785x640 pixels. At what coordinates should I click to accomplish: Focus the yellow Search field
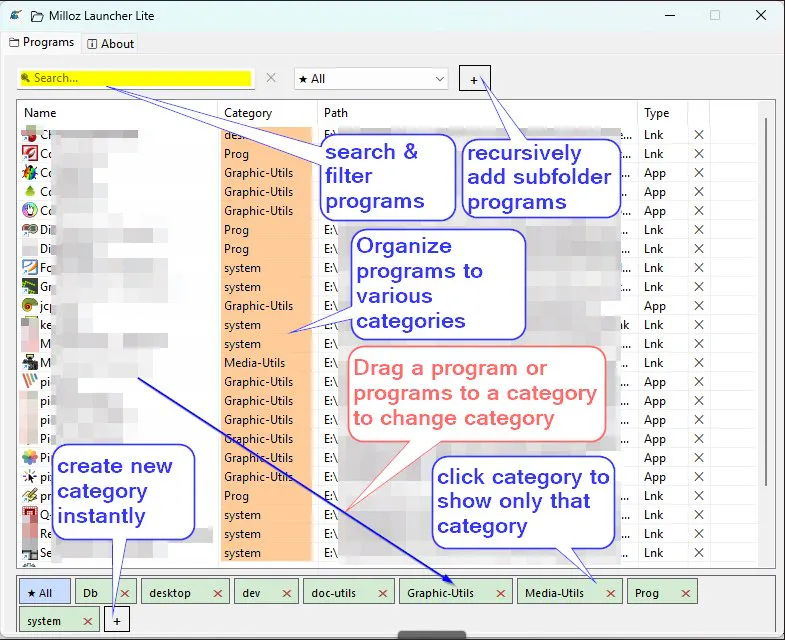[136, 78]
